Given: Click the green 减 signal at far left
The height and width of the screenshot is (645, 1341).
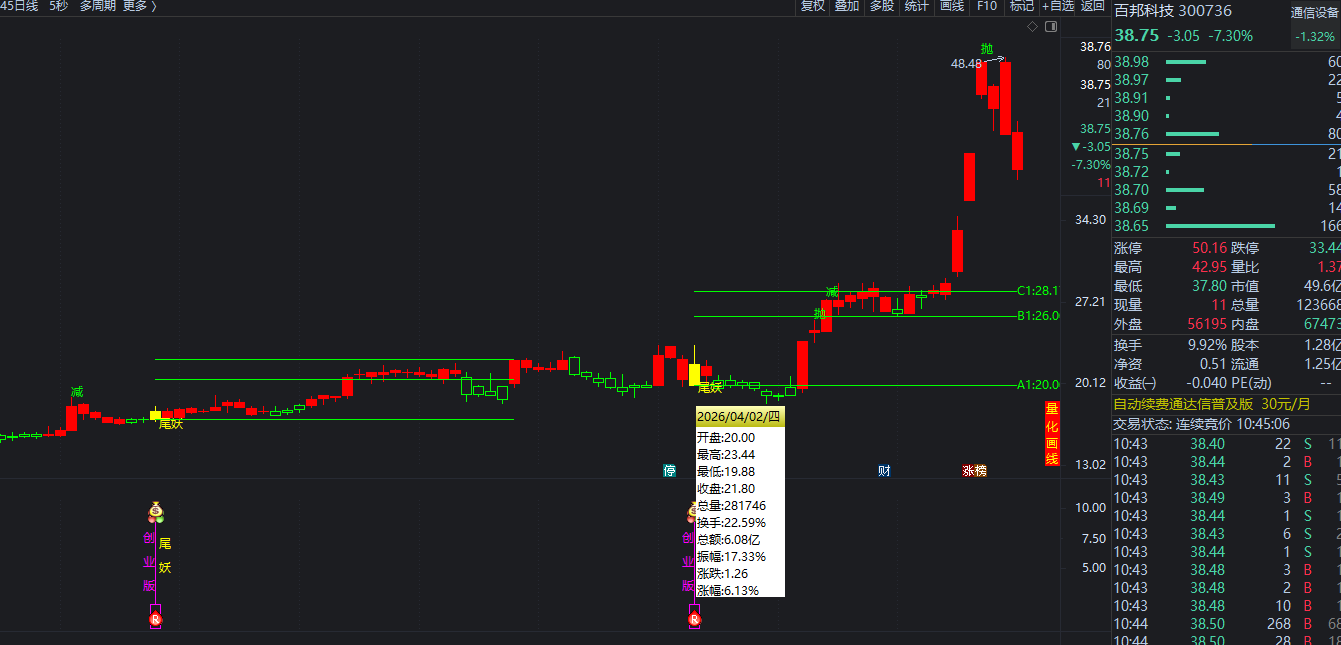Looking at the screenshot, I should [x=77, y=392].
